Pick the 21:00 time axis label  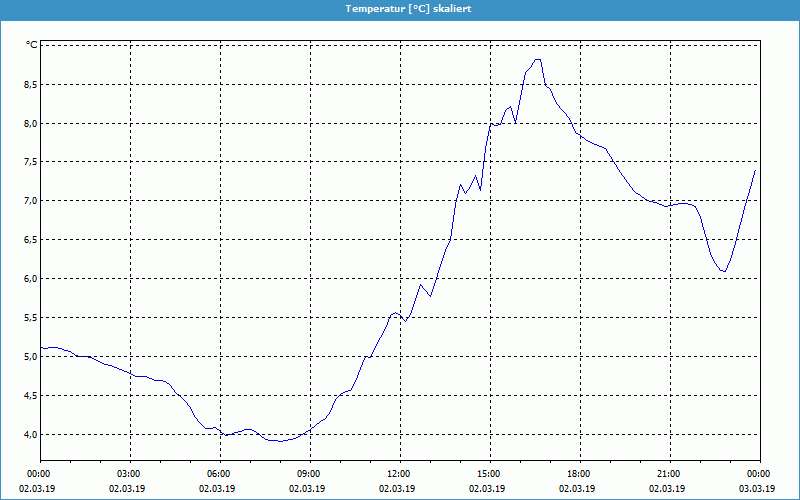(x=668, y=474)
